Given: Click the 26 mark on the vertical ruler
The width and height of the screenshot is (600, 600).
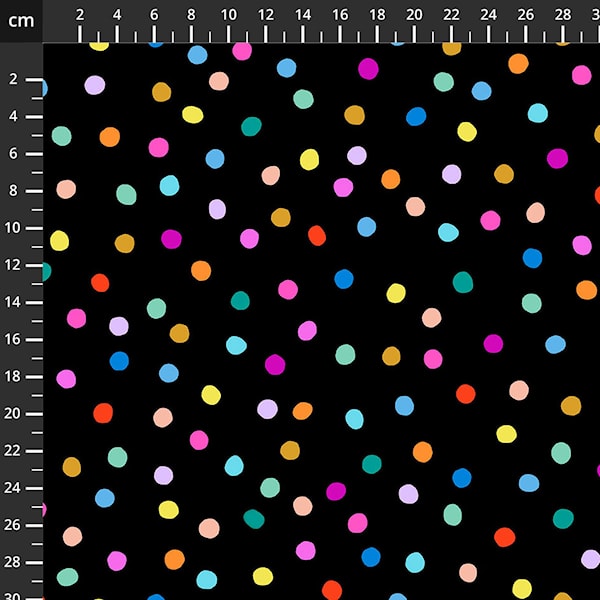Looking at the screenshot, I should coord(15,524).
